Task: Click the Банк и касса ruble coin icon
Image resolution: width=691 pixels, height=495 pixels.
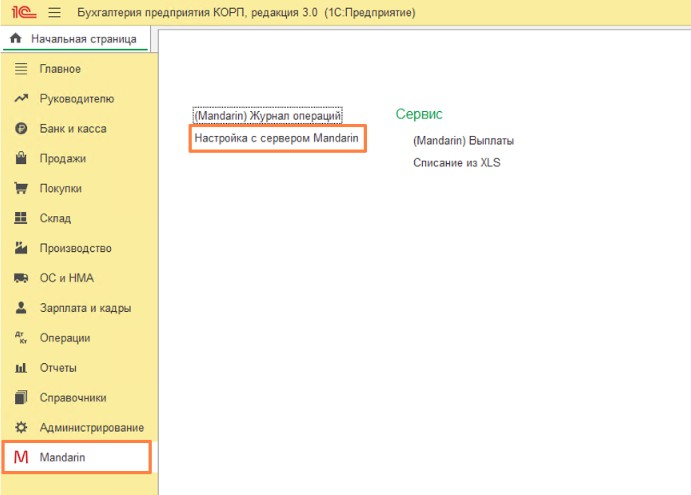Action: (21, 128)
